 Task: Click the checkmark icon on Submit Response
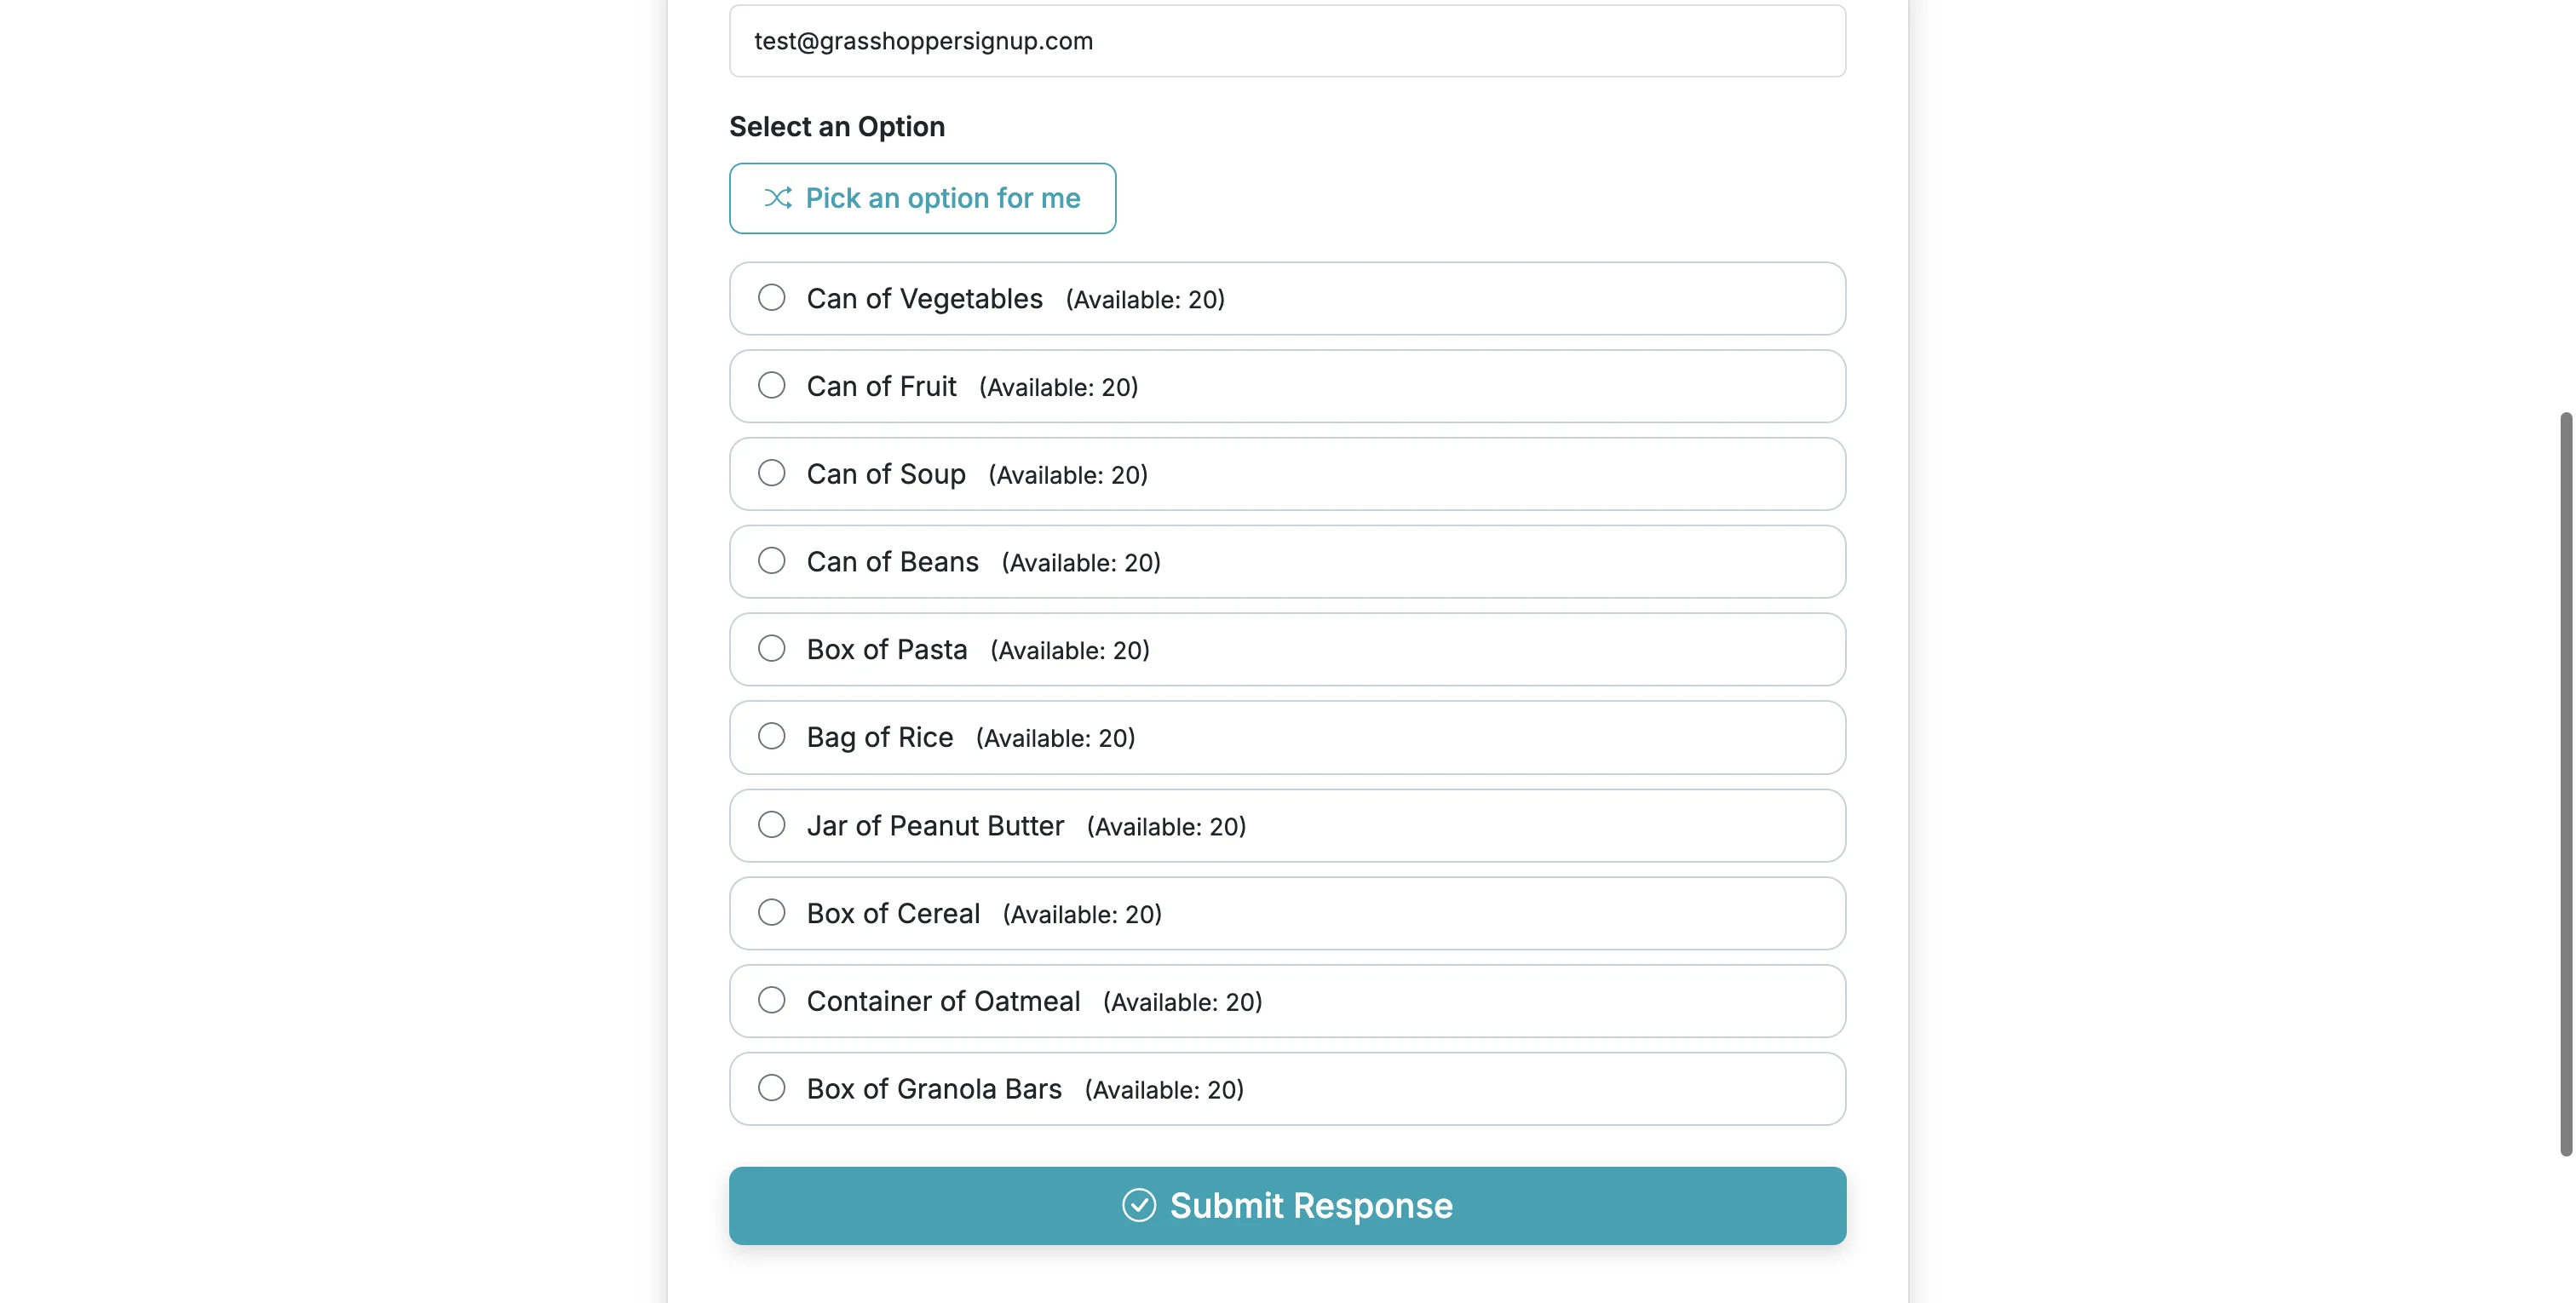[x=1139, y=1205]
